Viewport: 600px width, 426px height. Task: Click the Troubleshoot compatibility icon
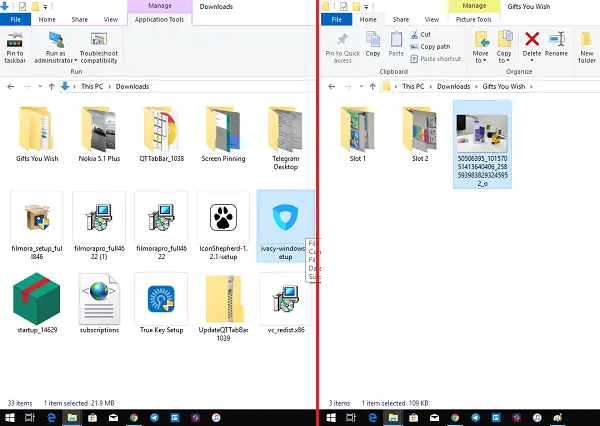point(99,40)
